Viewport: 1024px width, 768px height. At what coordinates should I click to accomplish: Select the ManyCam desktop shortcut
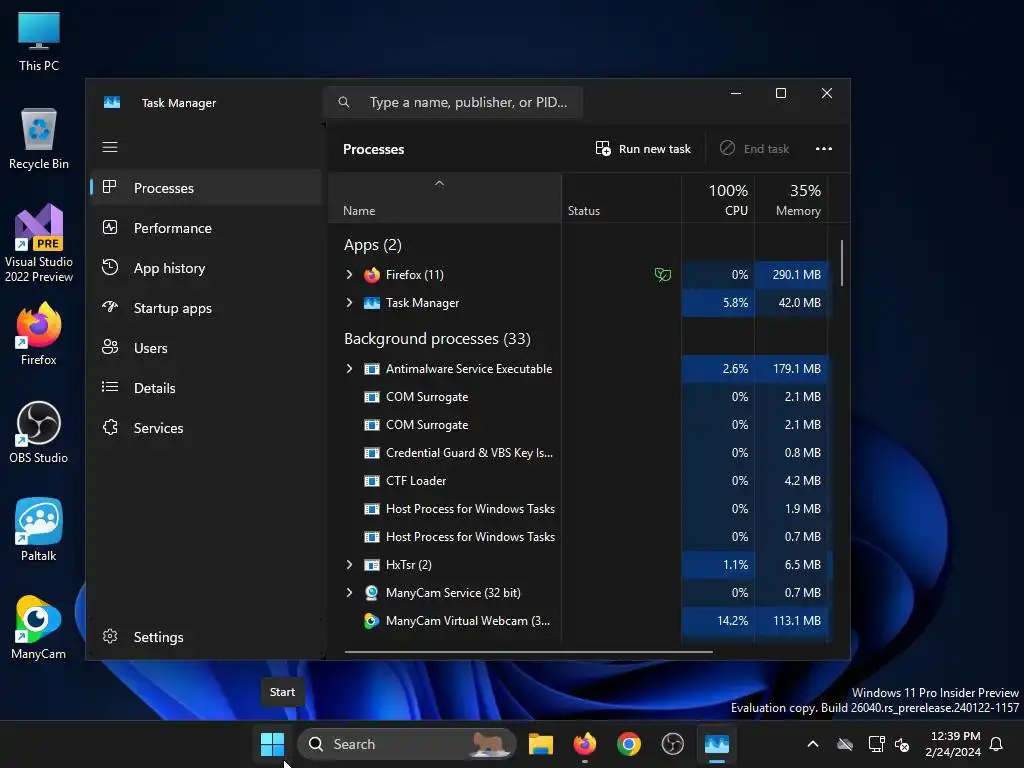[39, 628]
